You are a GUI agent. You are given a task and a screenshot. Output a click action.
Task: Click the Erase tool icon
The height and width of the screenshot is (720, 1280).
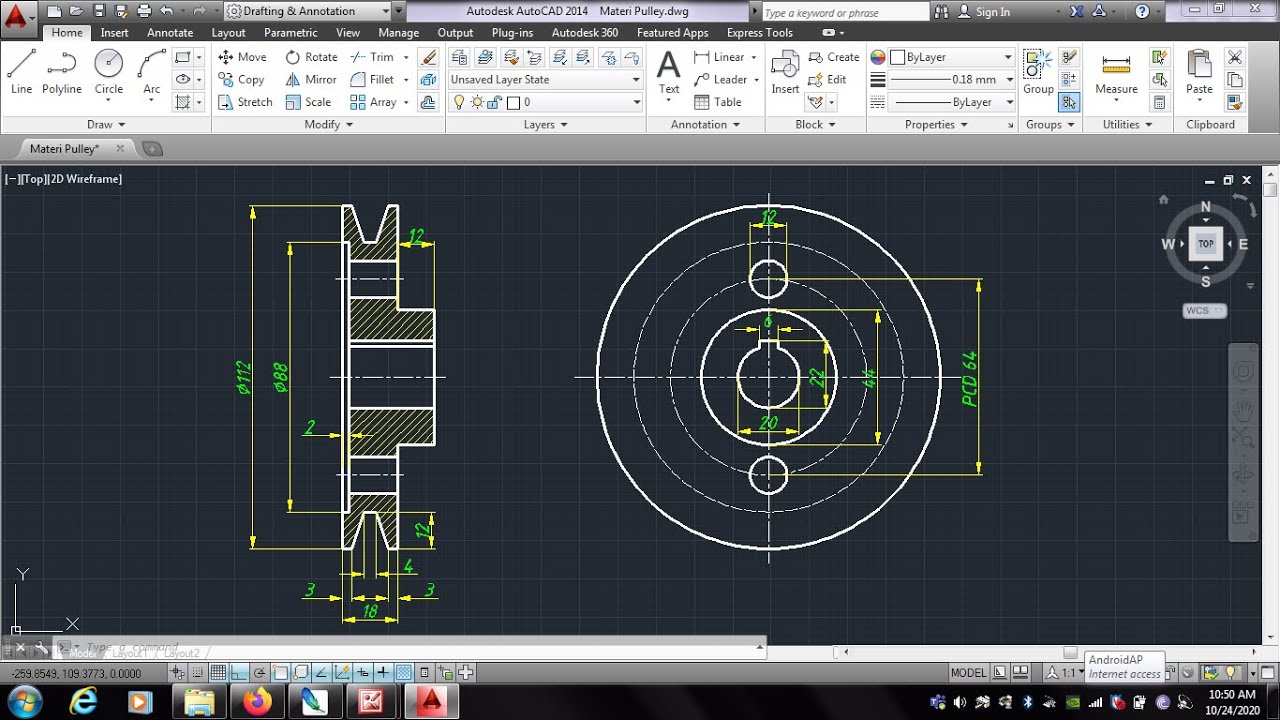428,57
